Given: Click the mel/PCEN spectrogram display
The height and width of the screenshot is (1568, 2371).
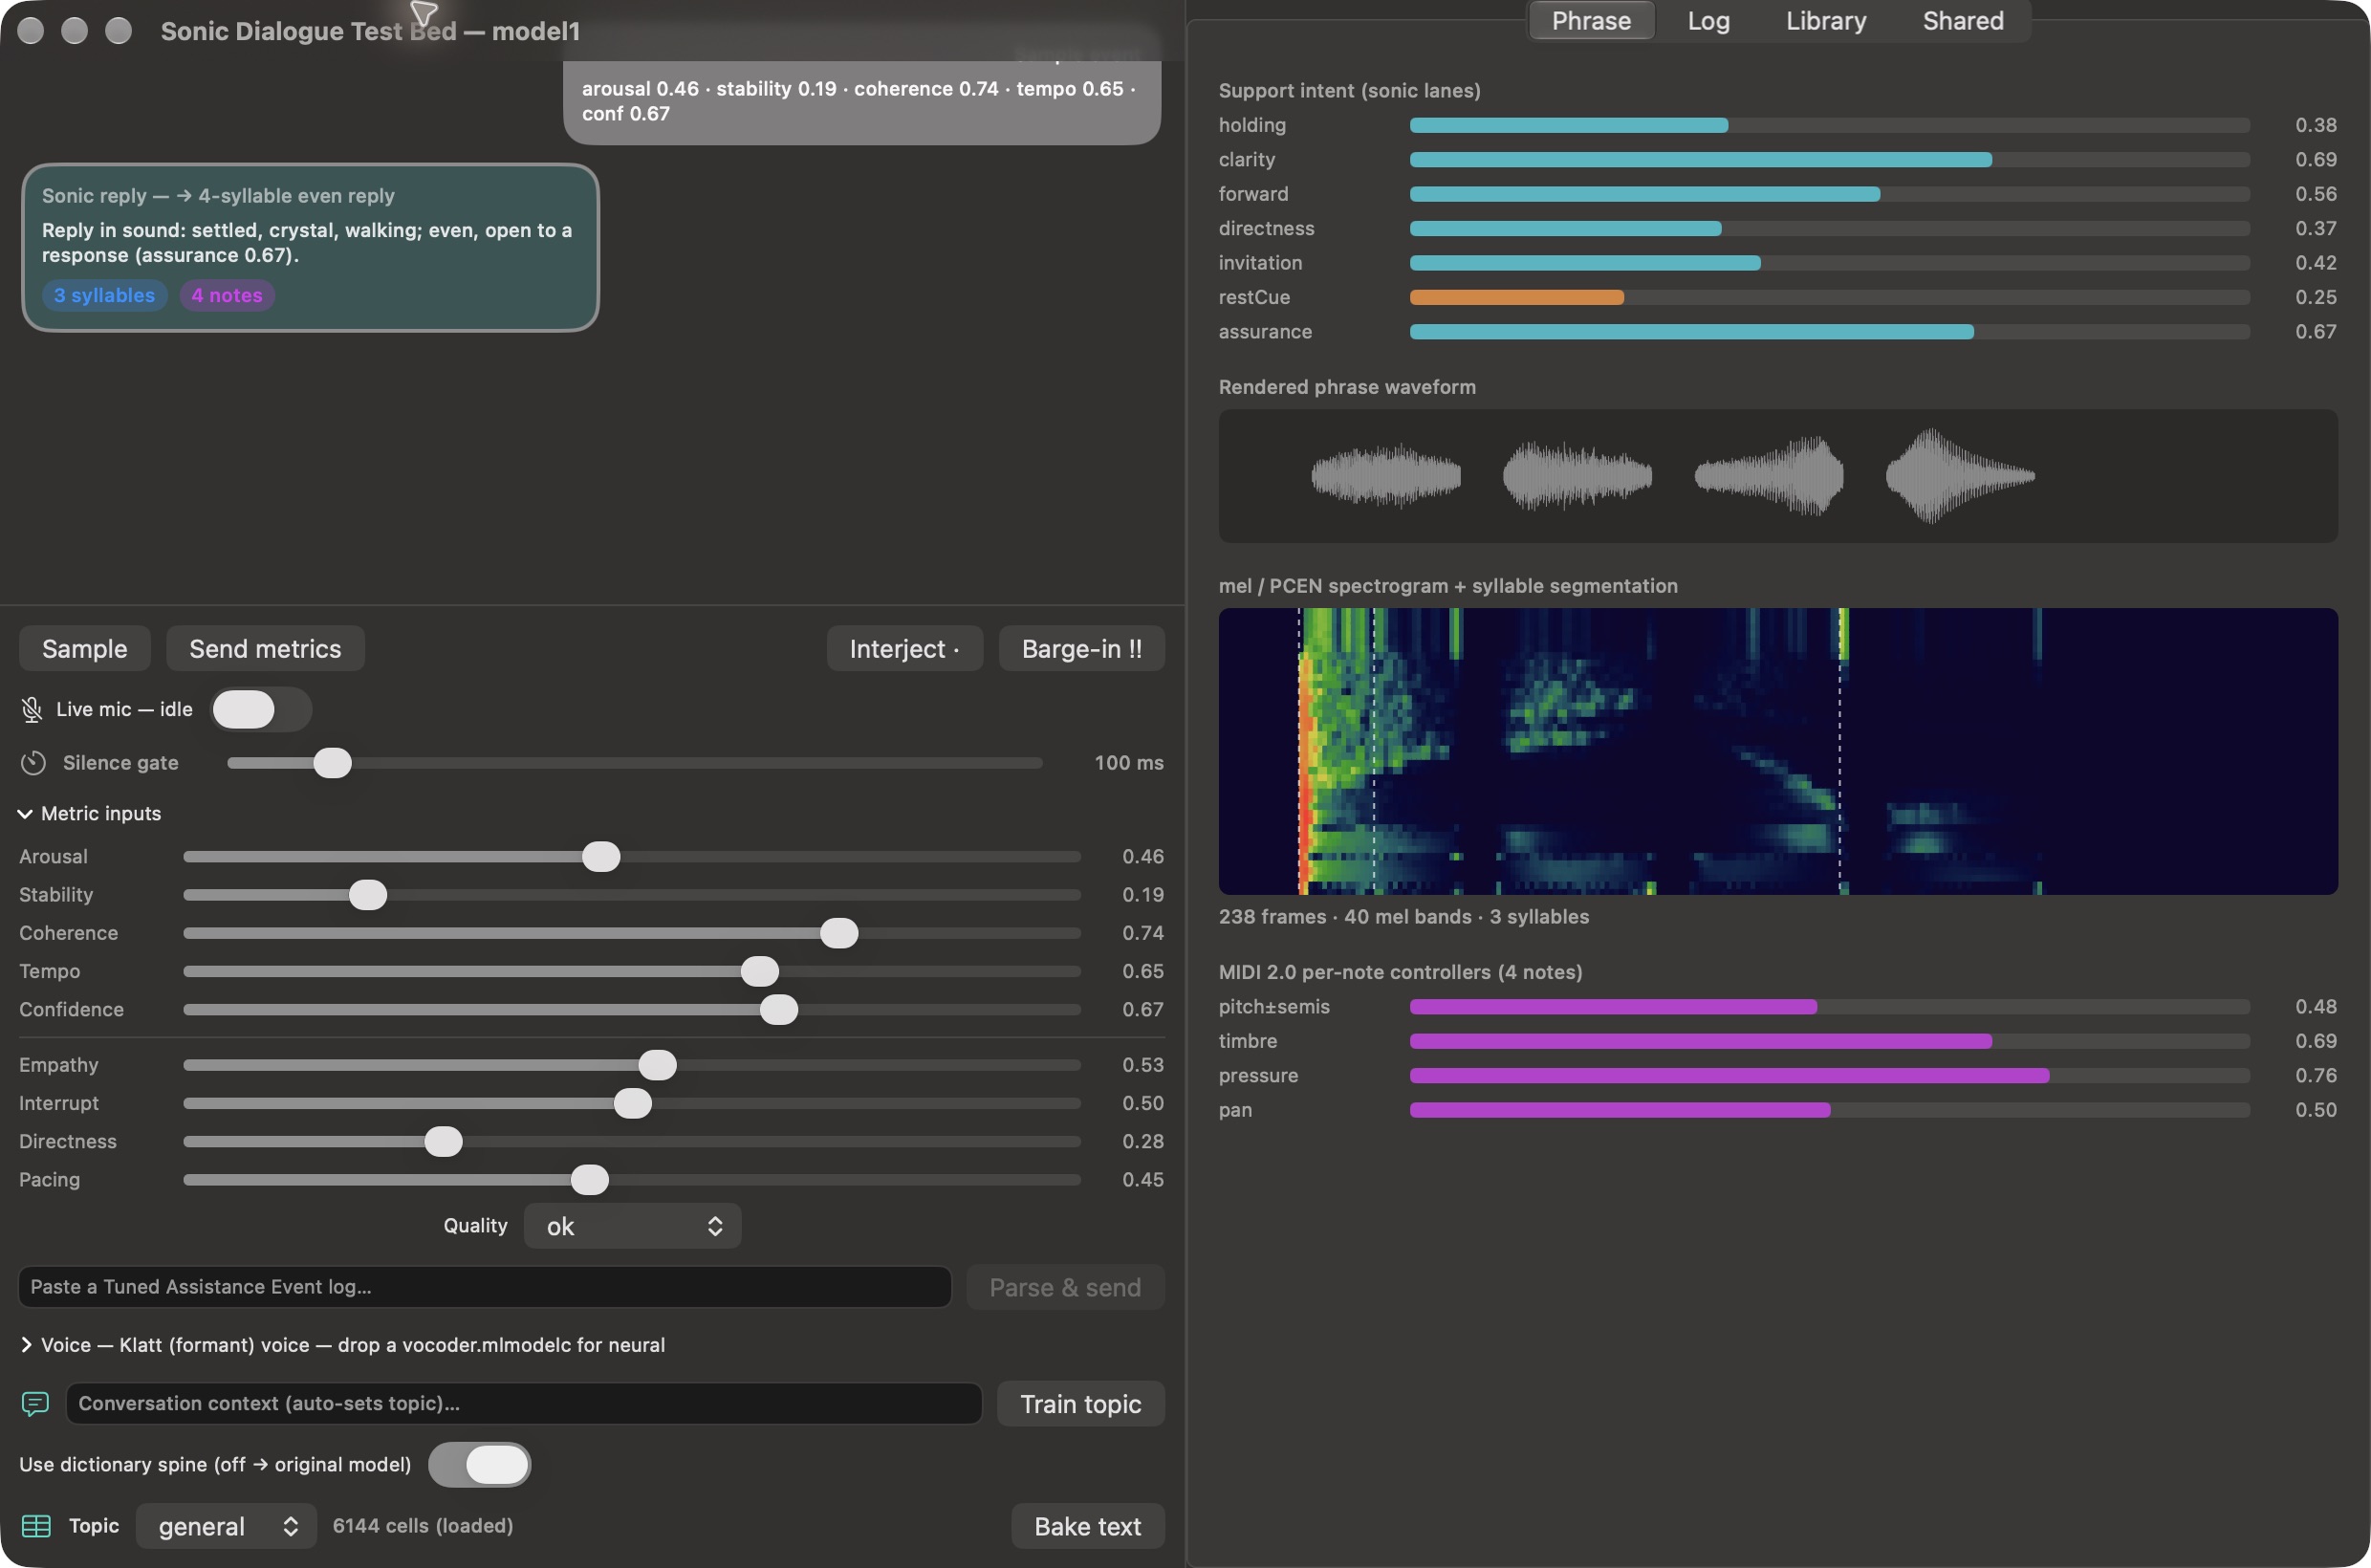Looking at the screenshot, I should [1777, 751].
